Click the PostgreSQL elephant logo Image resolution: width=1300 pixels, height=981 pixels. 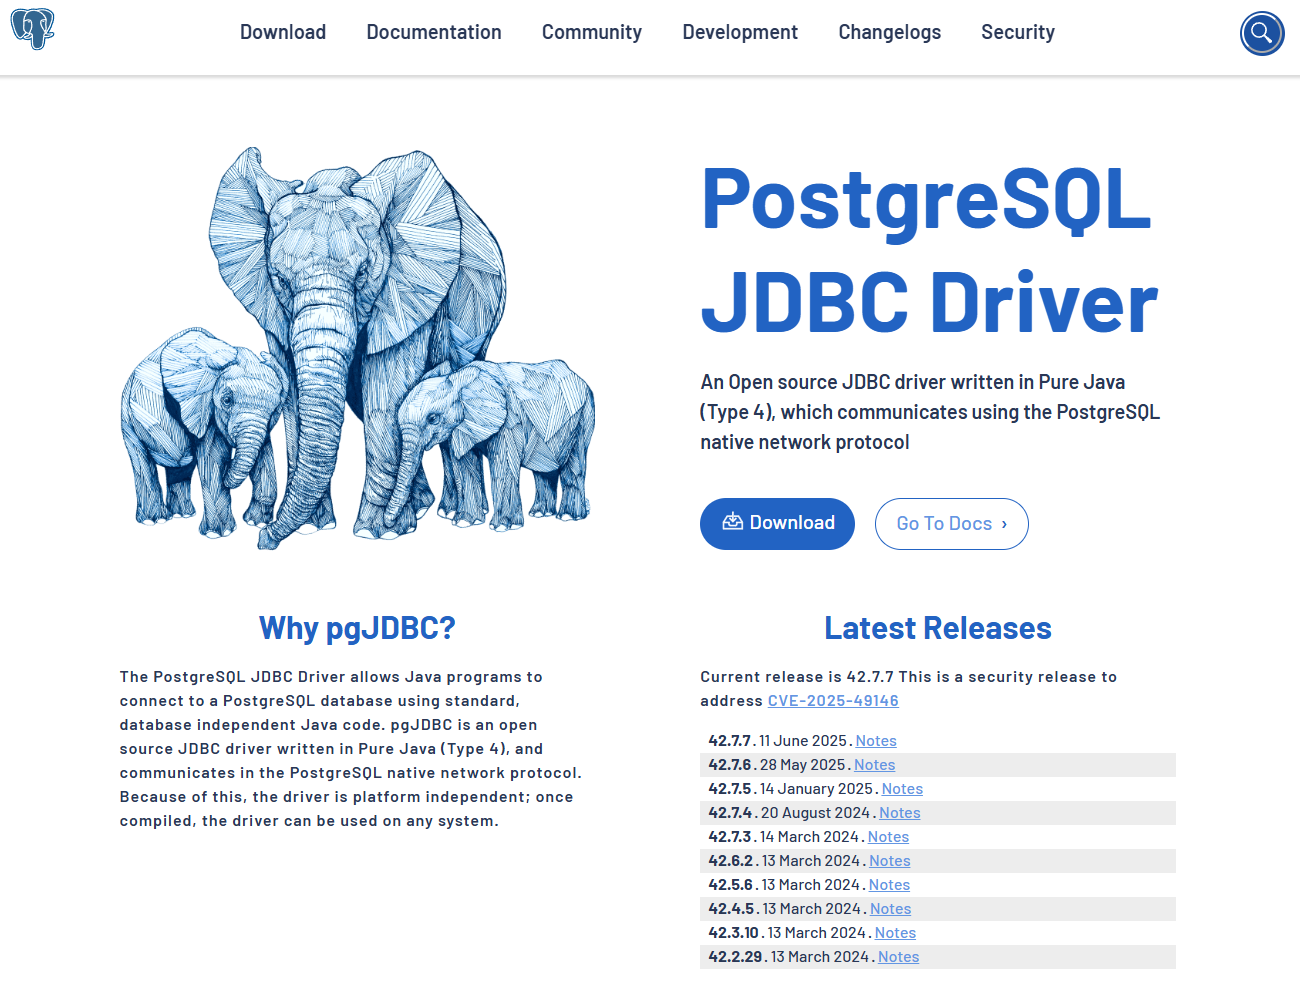coord(32,30)
